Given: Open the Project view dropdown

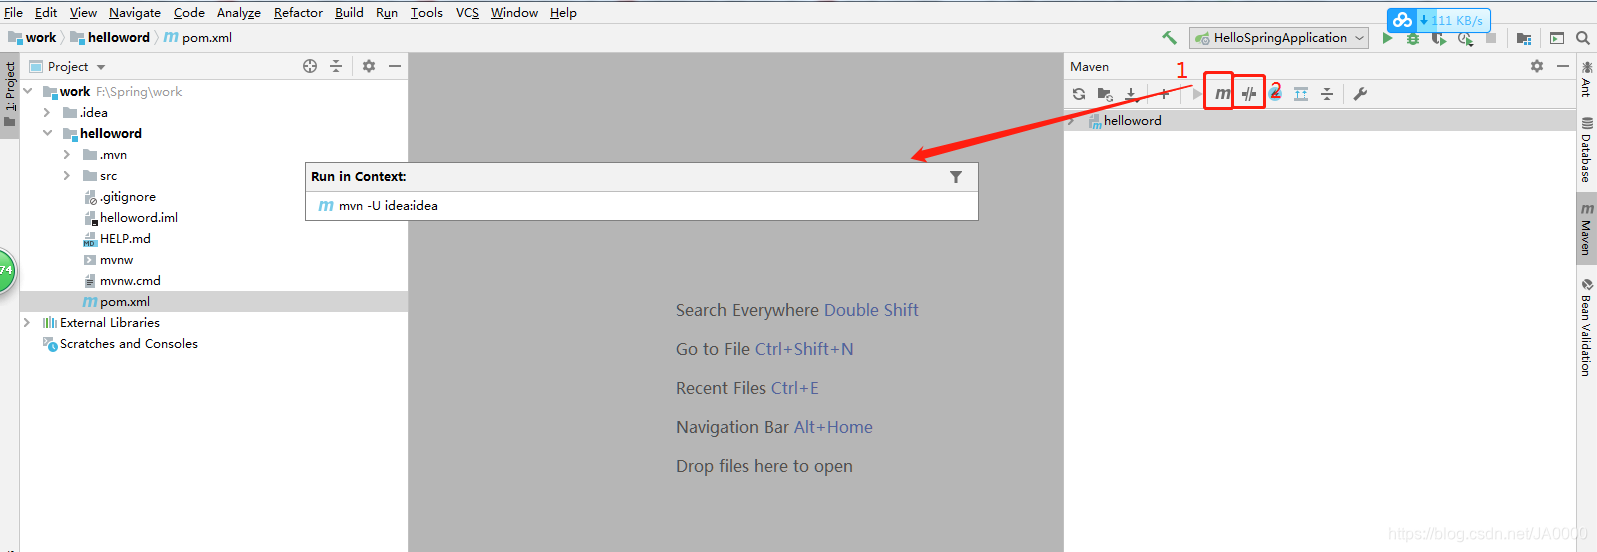Looking at the screenshot, I should pos(68,67).
